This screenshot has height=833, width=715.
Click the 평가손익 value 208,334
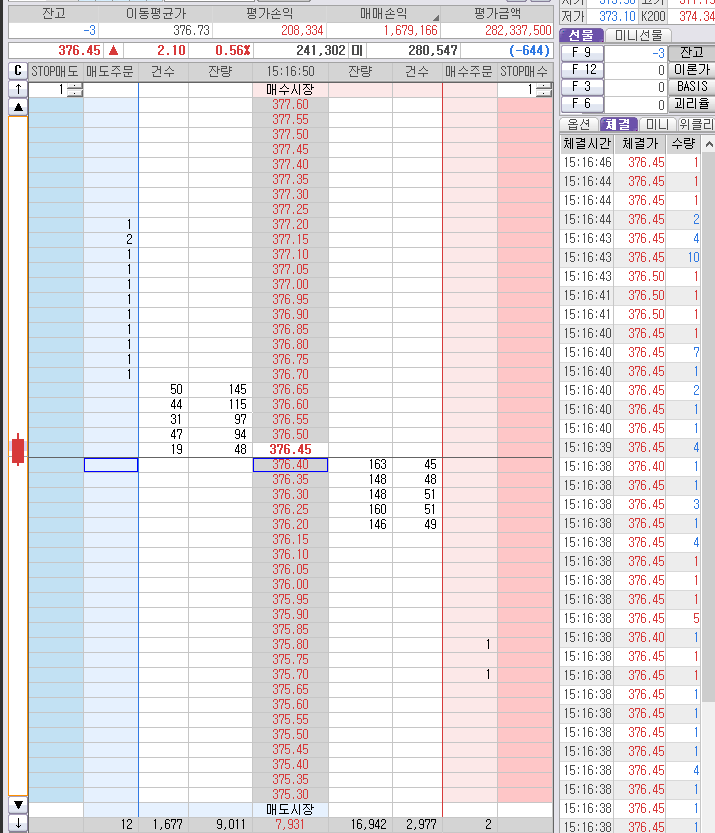(302, 31)
